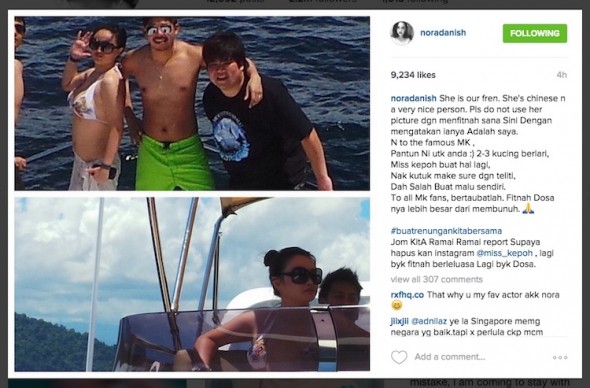The height and width of the screenshot is (388, 590).
Task: Open noradanish username in the post header
Action: (443, 33)
